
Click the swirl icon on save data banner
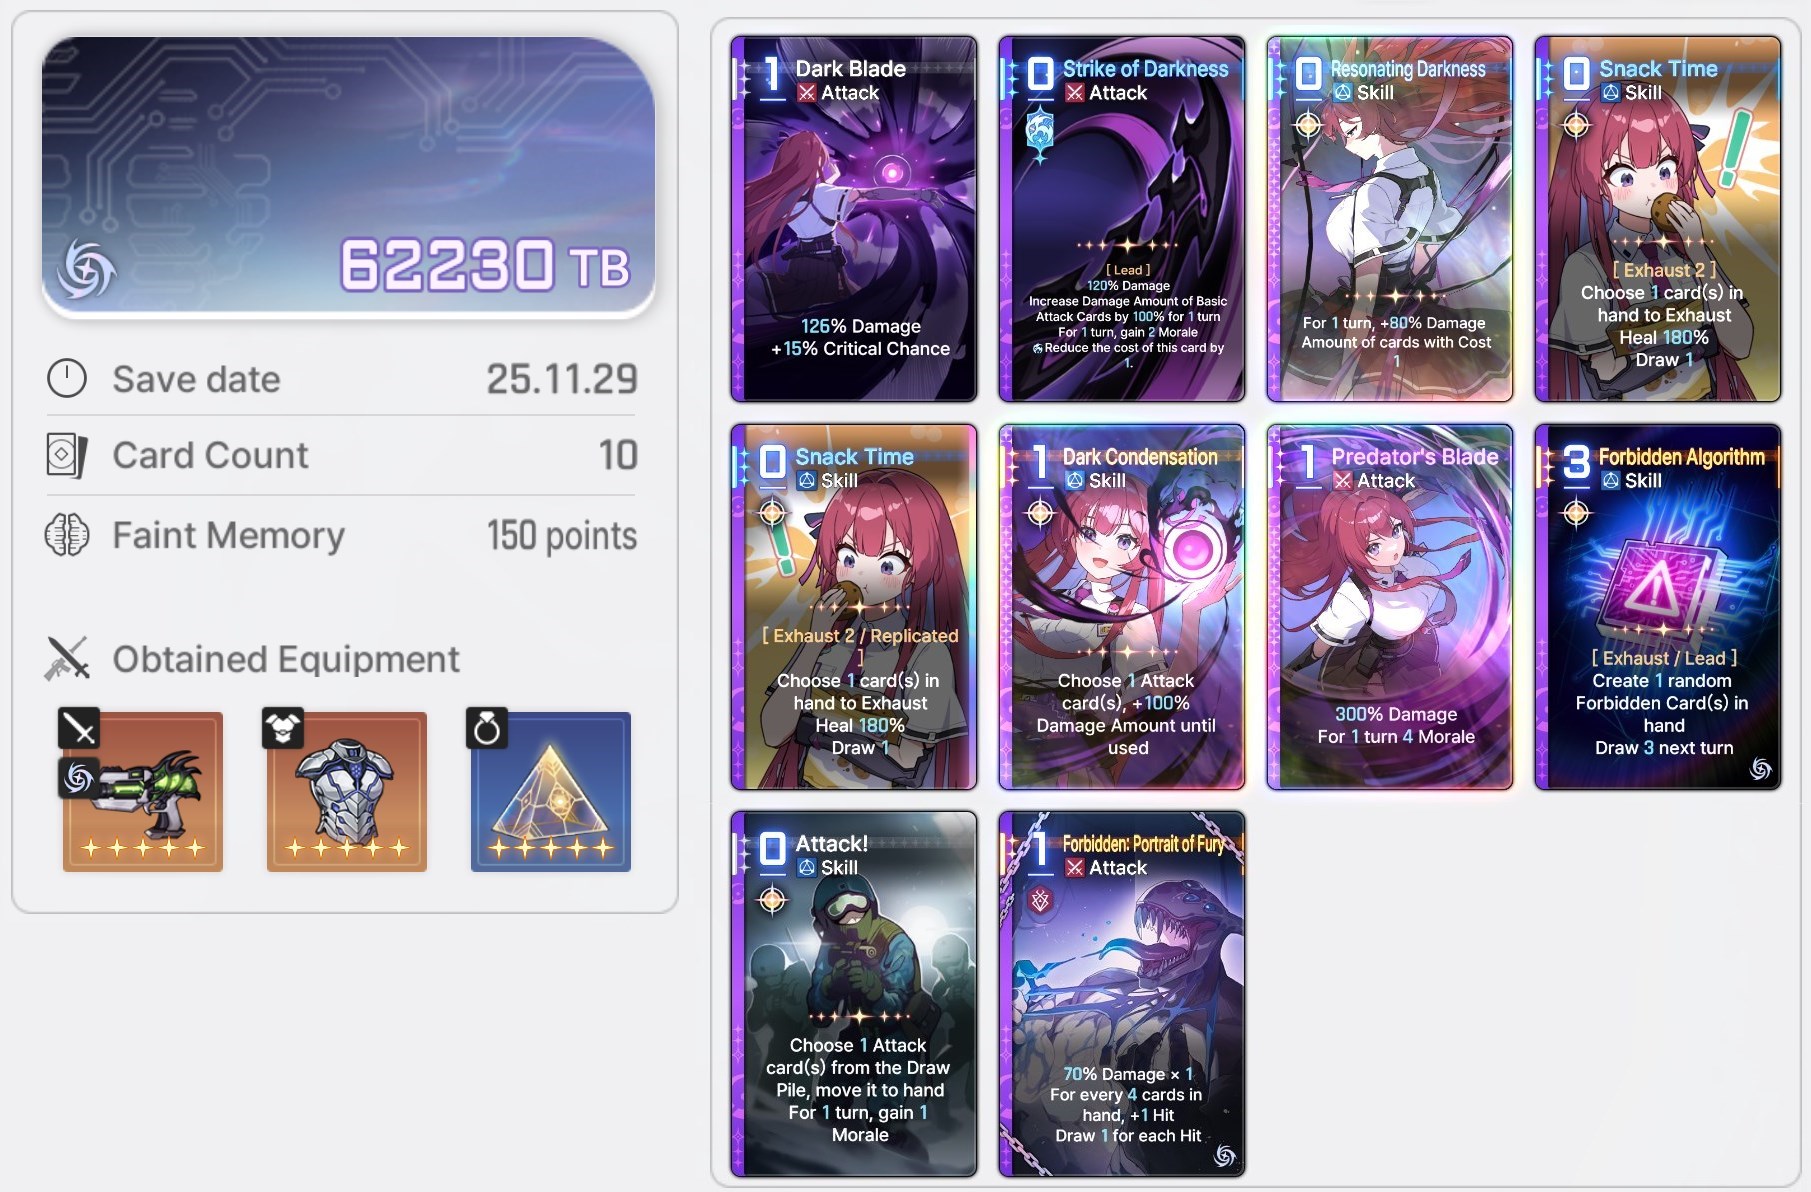[x=86, y=270]
